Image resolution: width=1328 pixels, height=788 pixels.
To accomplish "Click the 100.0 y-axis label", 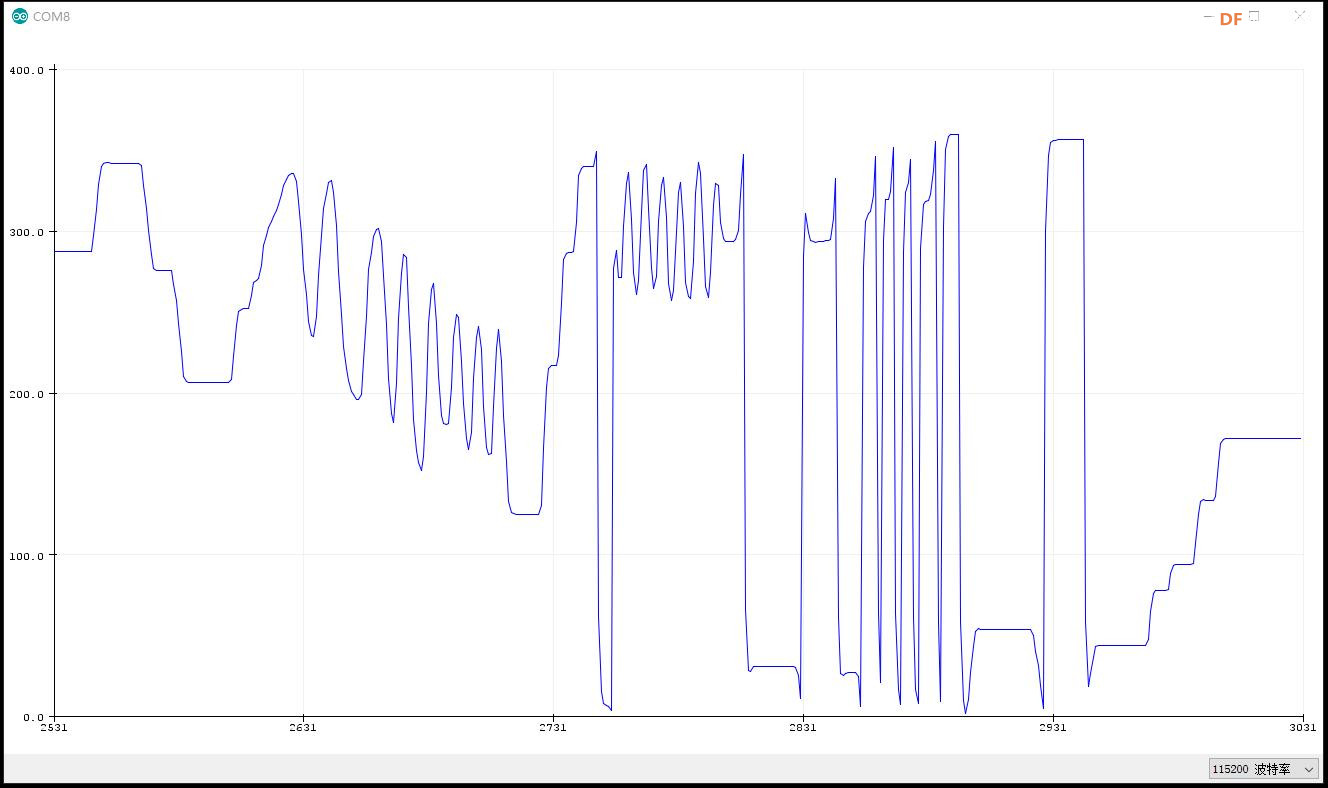I will tap(26, 555).
